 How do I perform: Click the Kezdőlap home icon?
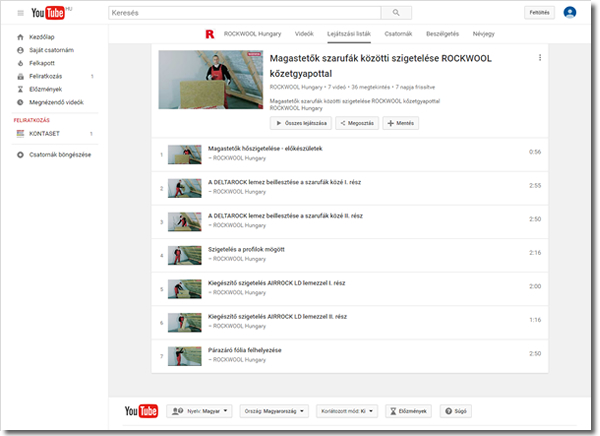20,37
